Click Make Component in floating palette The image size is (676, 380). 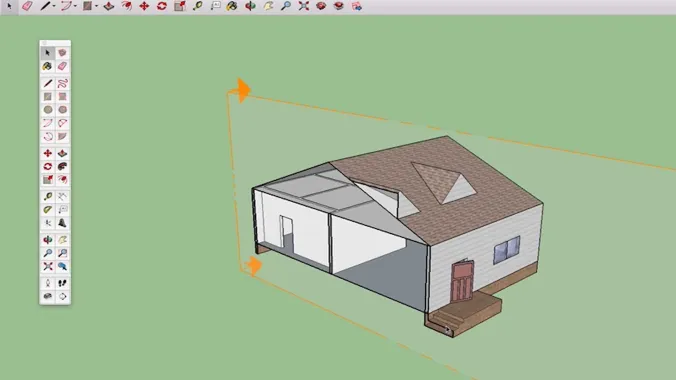click(63, 53)
